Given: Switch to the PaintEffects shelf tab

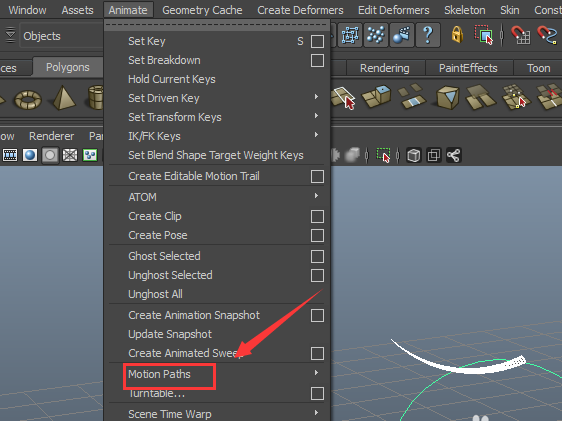Looking at the screenshot, I should [468, 68].
